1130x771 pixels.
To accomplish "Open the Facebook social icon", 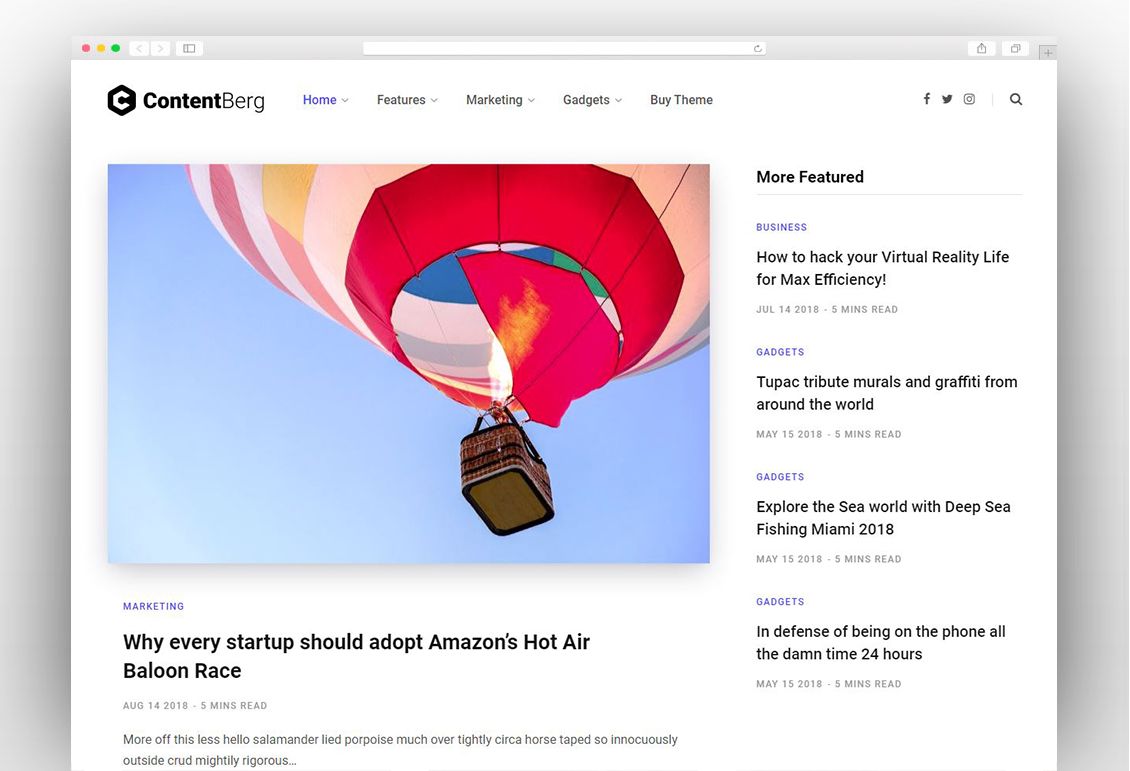I will point(926,99).
